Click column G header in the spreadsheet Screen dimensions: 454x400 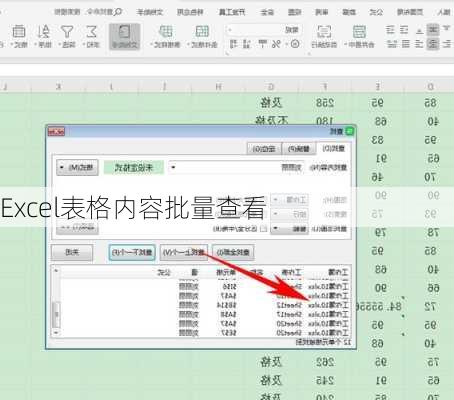tap(271, 87)
